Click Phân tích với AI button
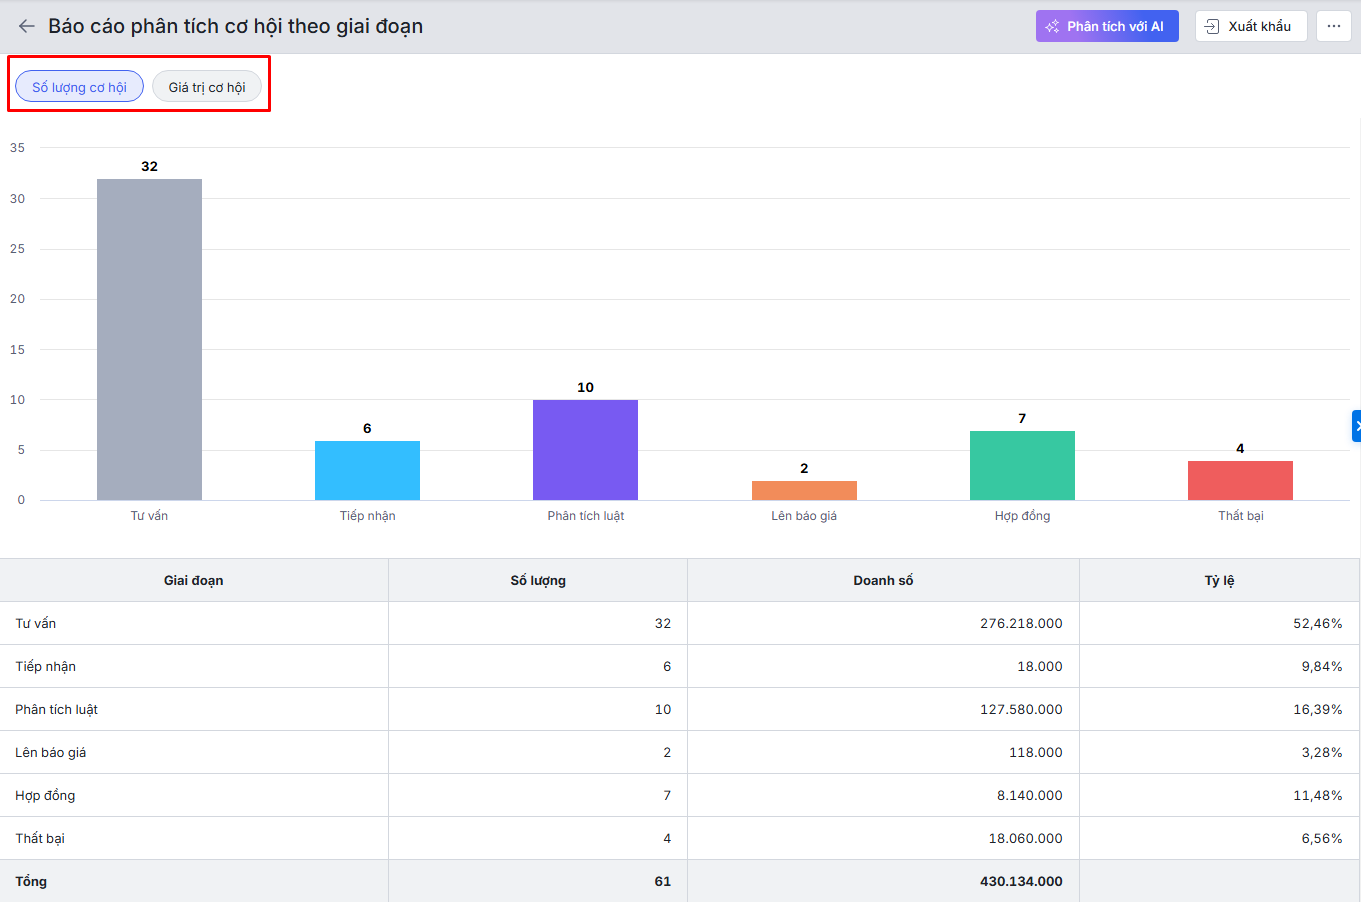The width and height of the screenshot is (1361, 902). (x=1107, y=26)
